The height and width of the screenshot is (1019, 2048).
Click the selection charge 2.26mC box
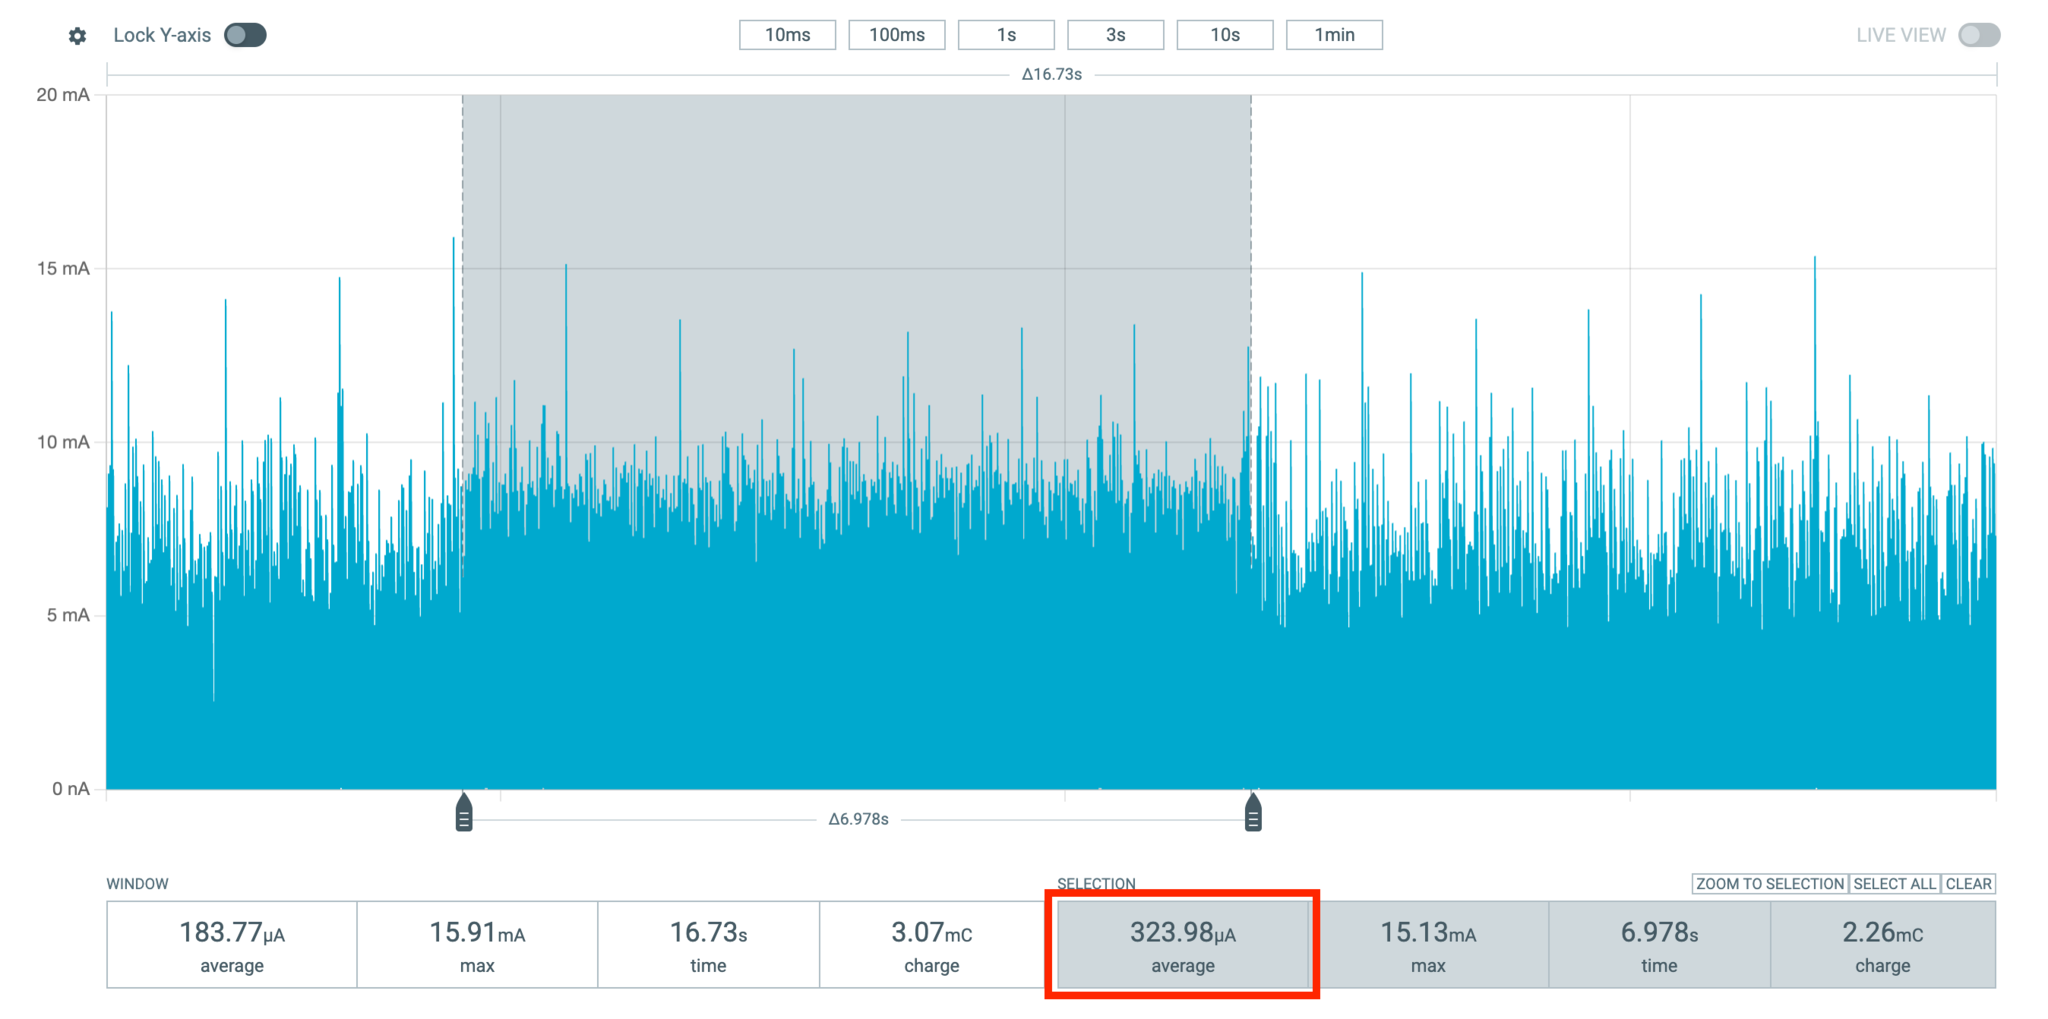(x=1882, y=945)
